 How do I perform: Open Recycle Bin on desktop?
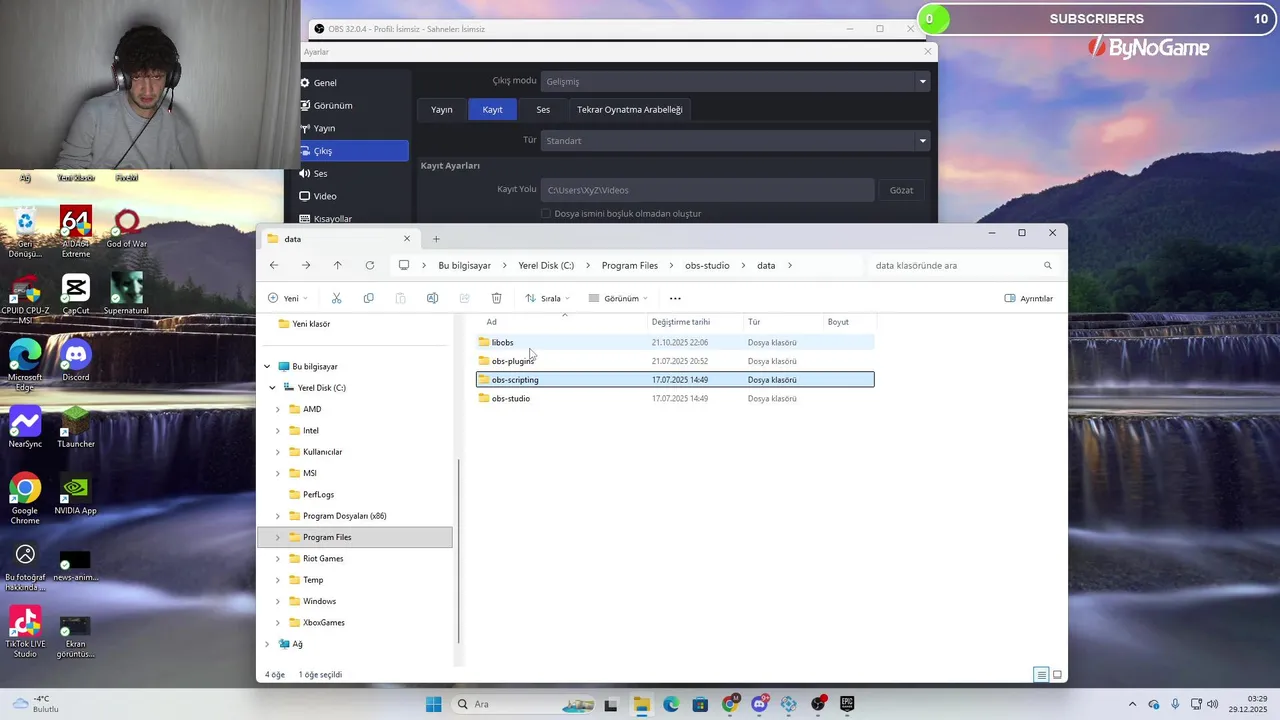[25, 233]
